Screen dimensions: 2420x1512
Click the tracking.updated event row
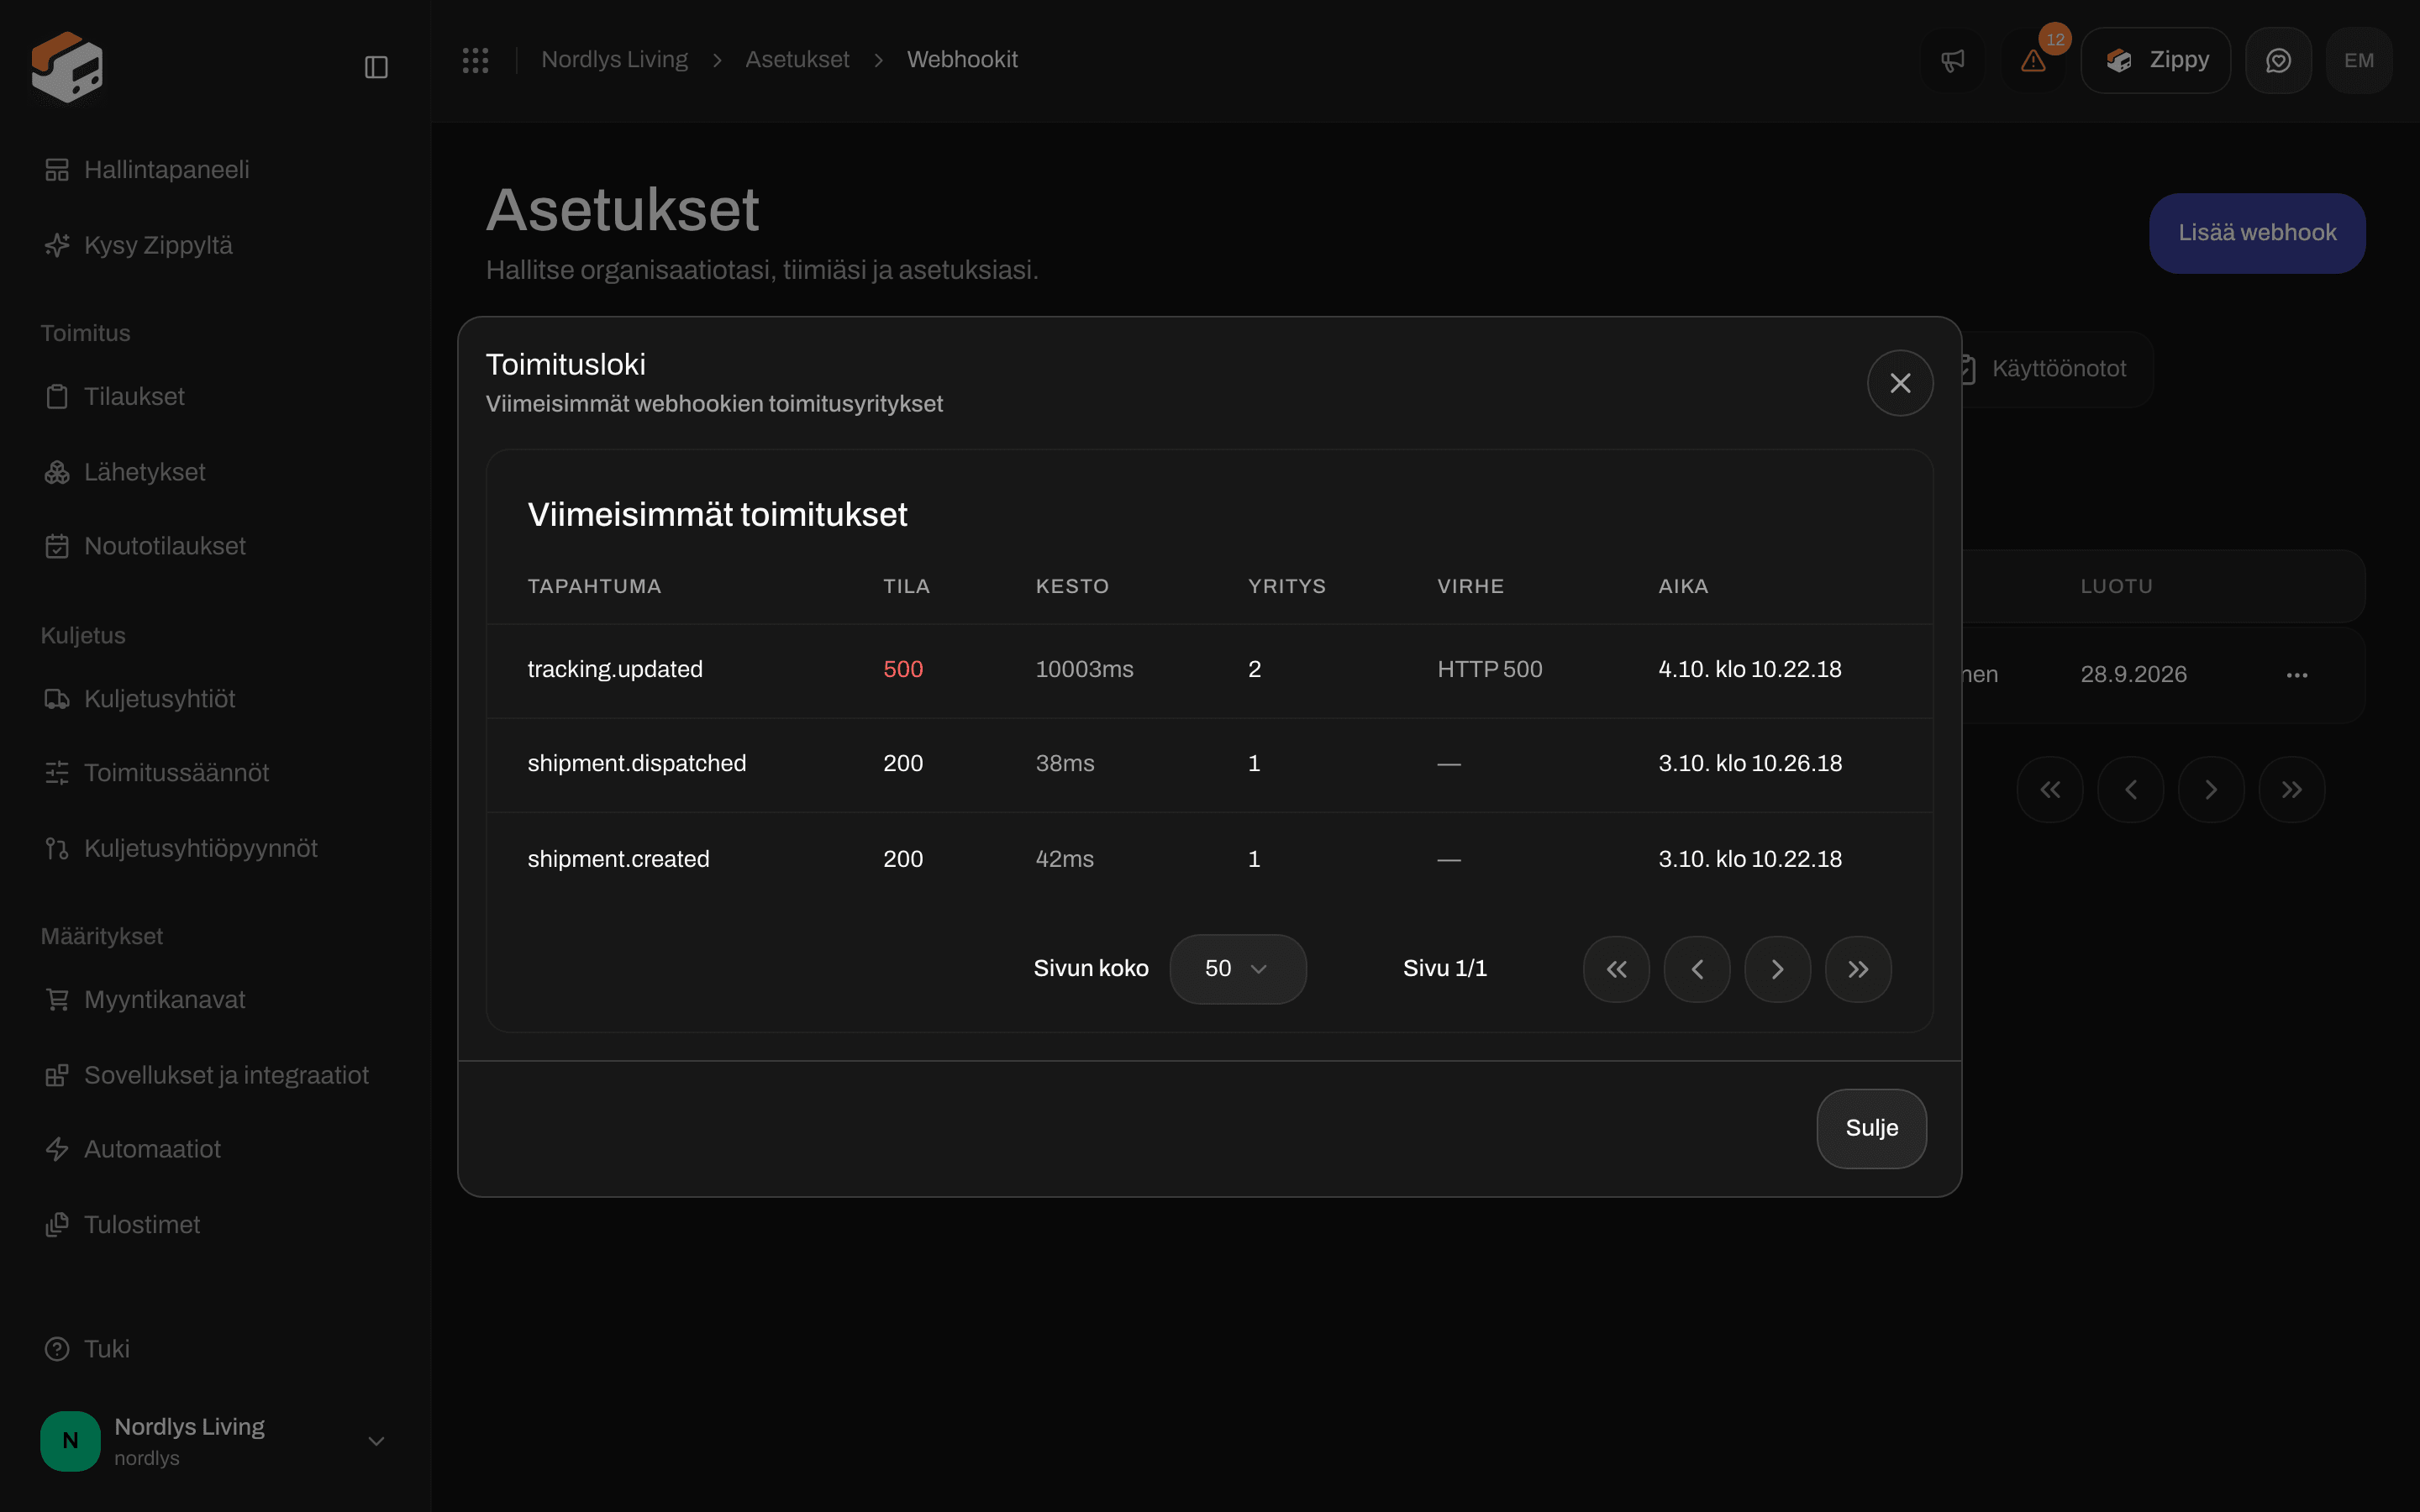click(x=1209, y=670)
